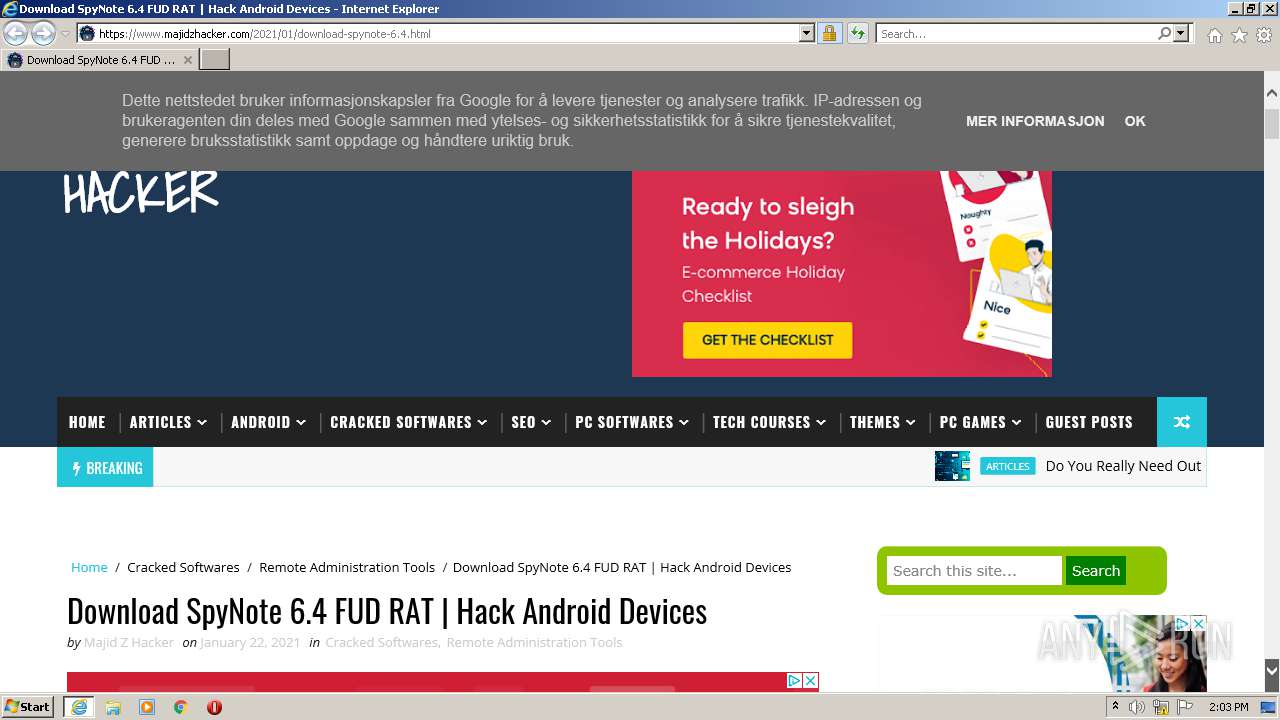Click the January 22, 2021 date link
Screen dimensions: 1280x720
click(x=250, y=642)
